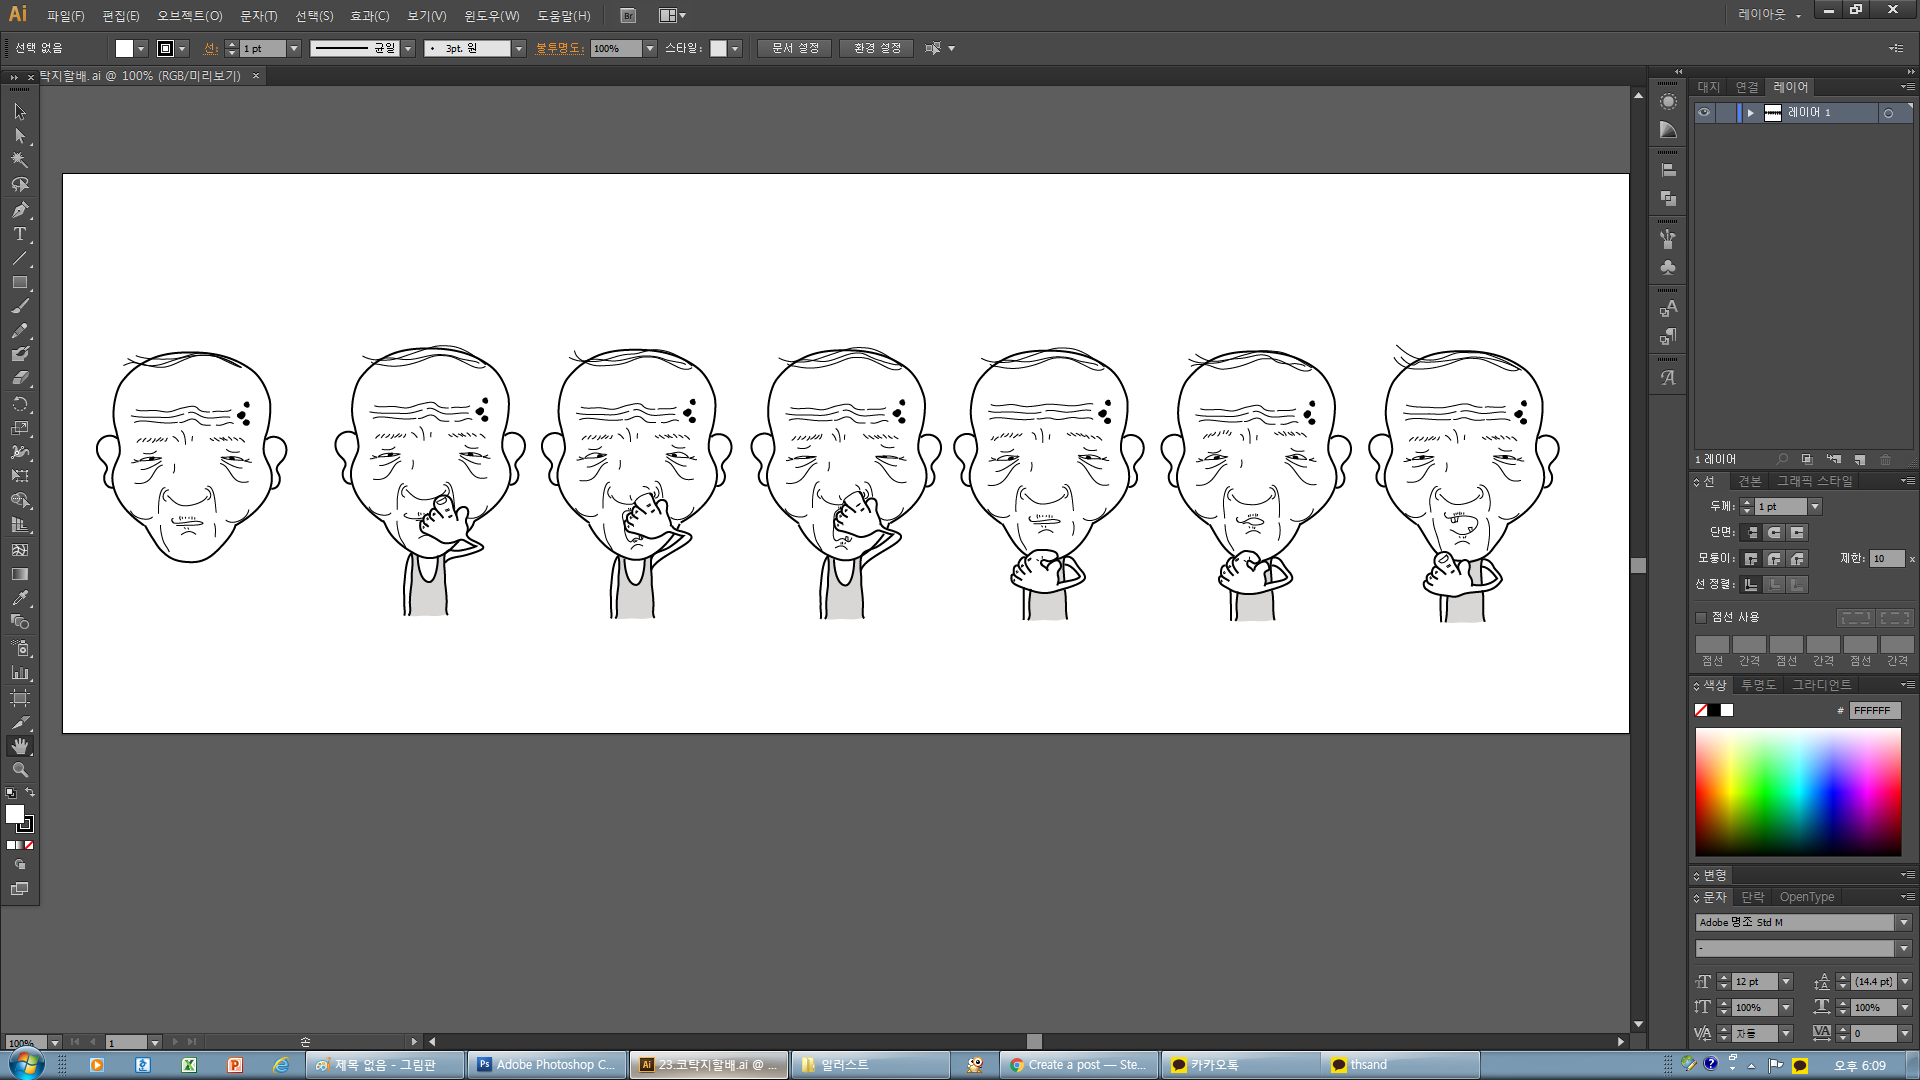Select the Pen tool
The width and height of the screenshot is (1920, 1080).
(19, 210)
